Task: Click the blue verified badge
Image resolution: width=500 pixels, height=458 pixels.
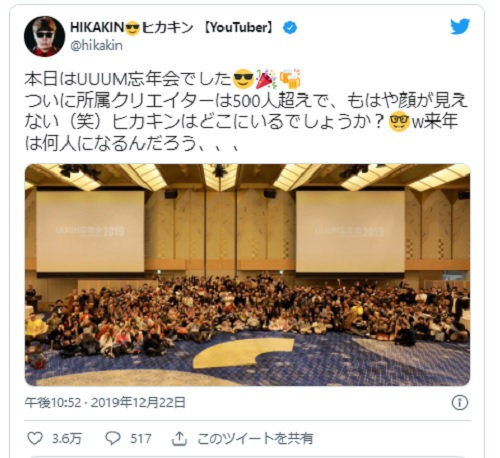Action: pos(290,28)
